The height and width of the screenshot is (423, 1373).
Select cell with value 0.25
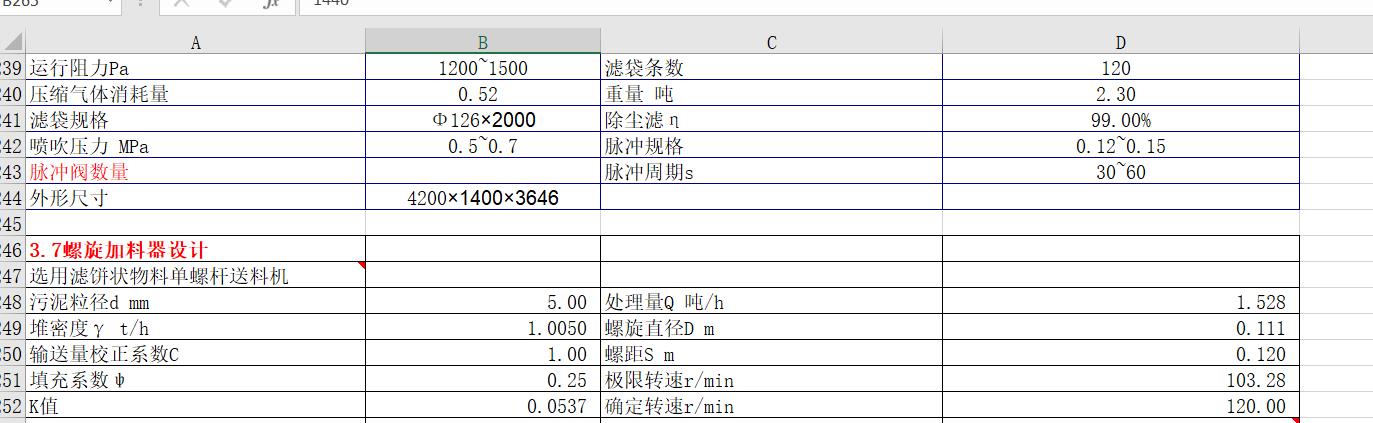pyautogui.click(x=483, y=380)
